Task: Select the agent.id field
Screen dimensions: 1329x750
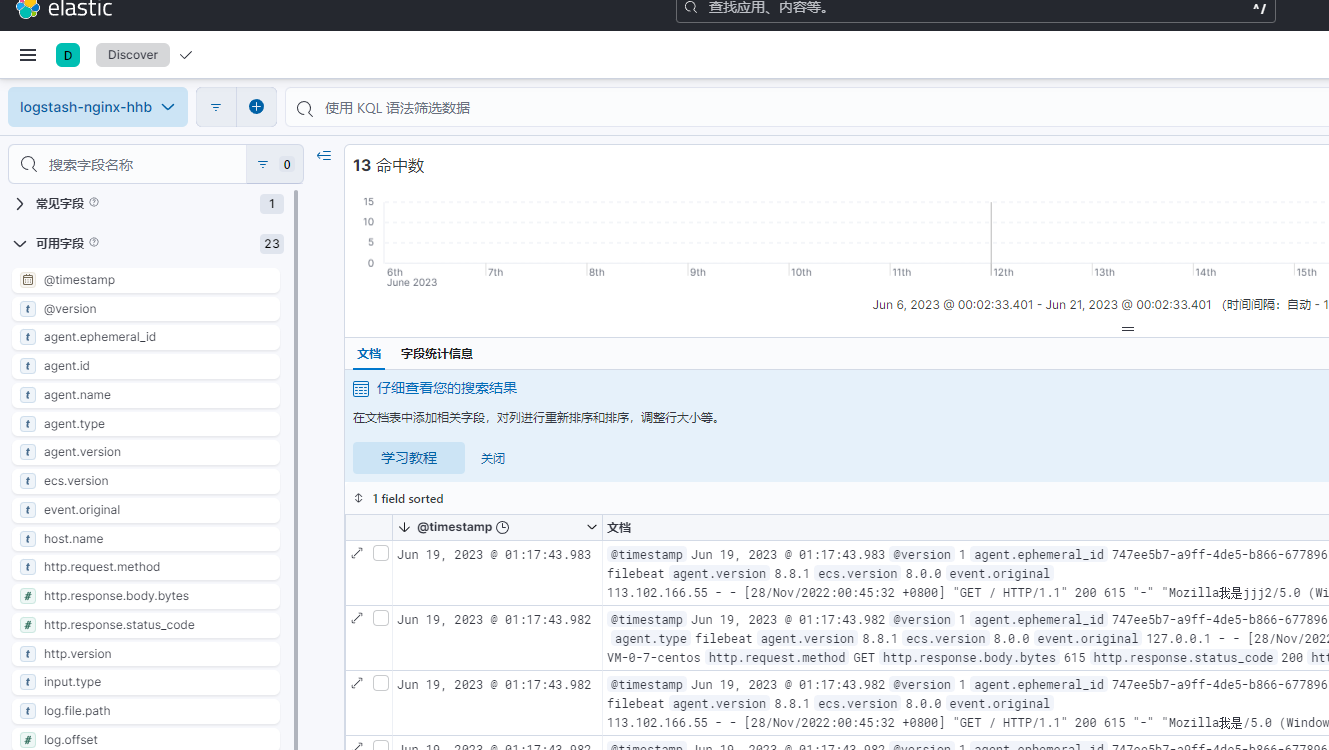Action: [x=146, y=366]
